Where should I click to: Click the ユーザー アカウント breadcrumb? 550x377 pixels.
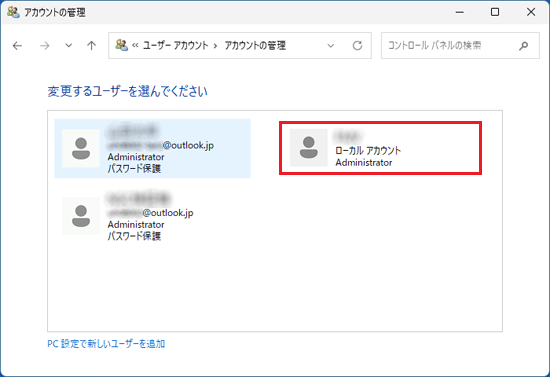pyautogui.click(x=175, y=46)
